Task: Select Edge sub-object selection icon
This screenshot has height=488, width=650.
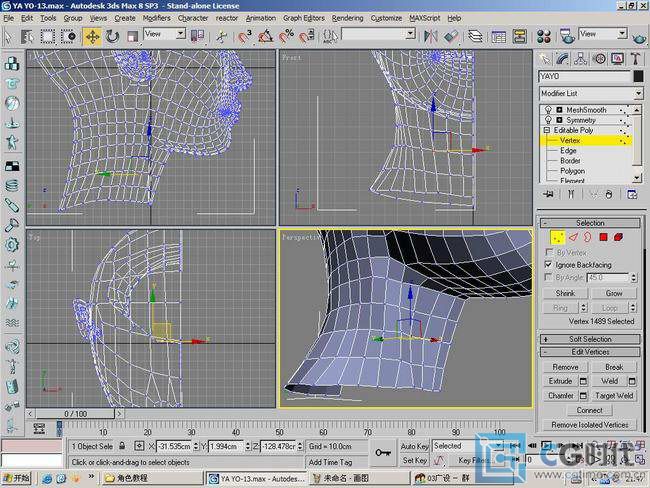Action: pyautogui.click(x=573, y=237)
